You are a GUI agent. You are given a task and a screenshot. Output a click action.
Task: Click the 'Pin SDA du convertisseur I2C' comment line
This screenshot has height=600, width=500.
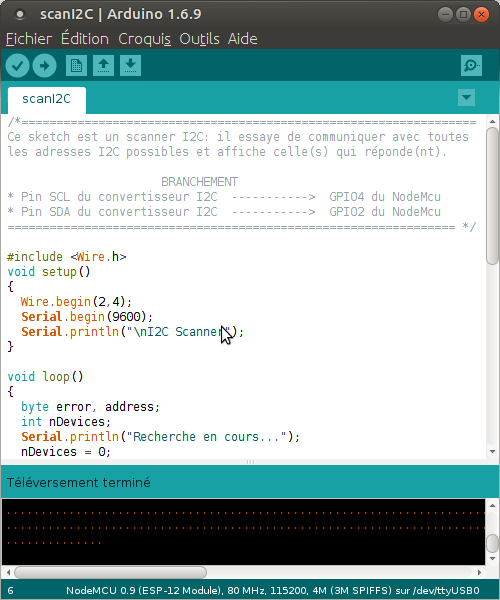click(224, 212)
